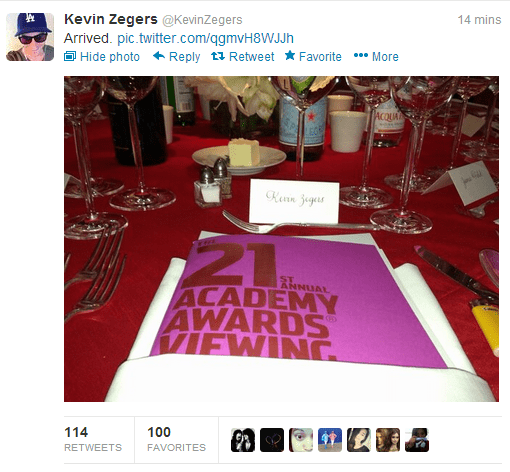Image resolution: width=510 pixels, height=472 pixels.
Task: Click the Hide photo icon
Action: coord(70,56)
